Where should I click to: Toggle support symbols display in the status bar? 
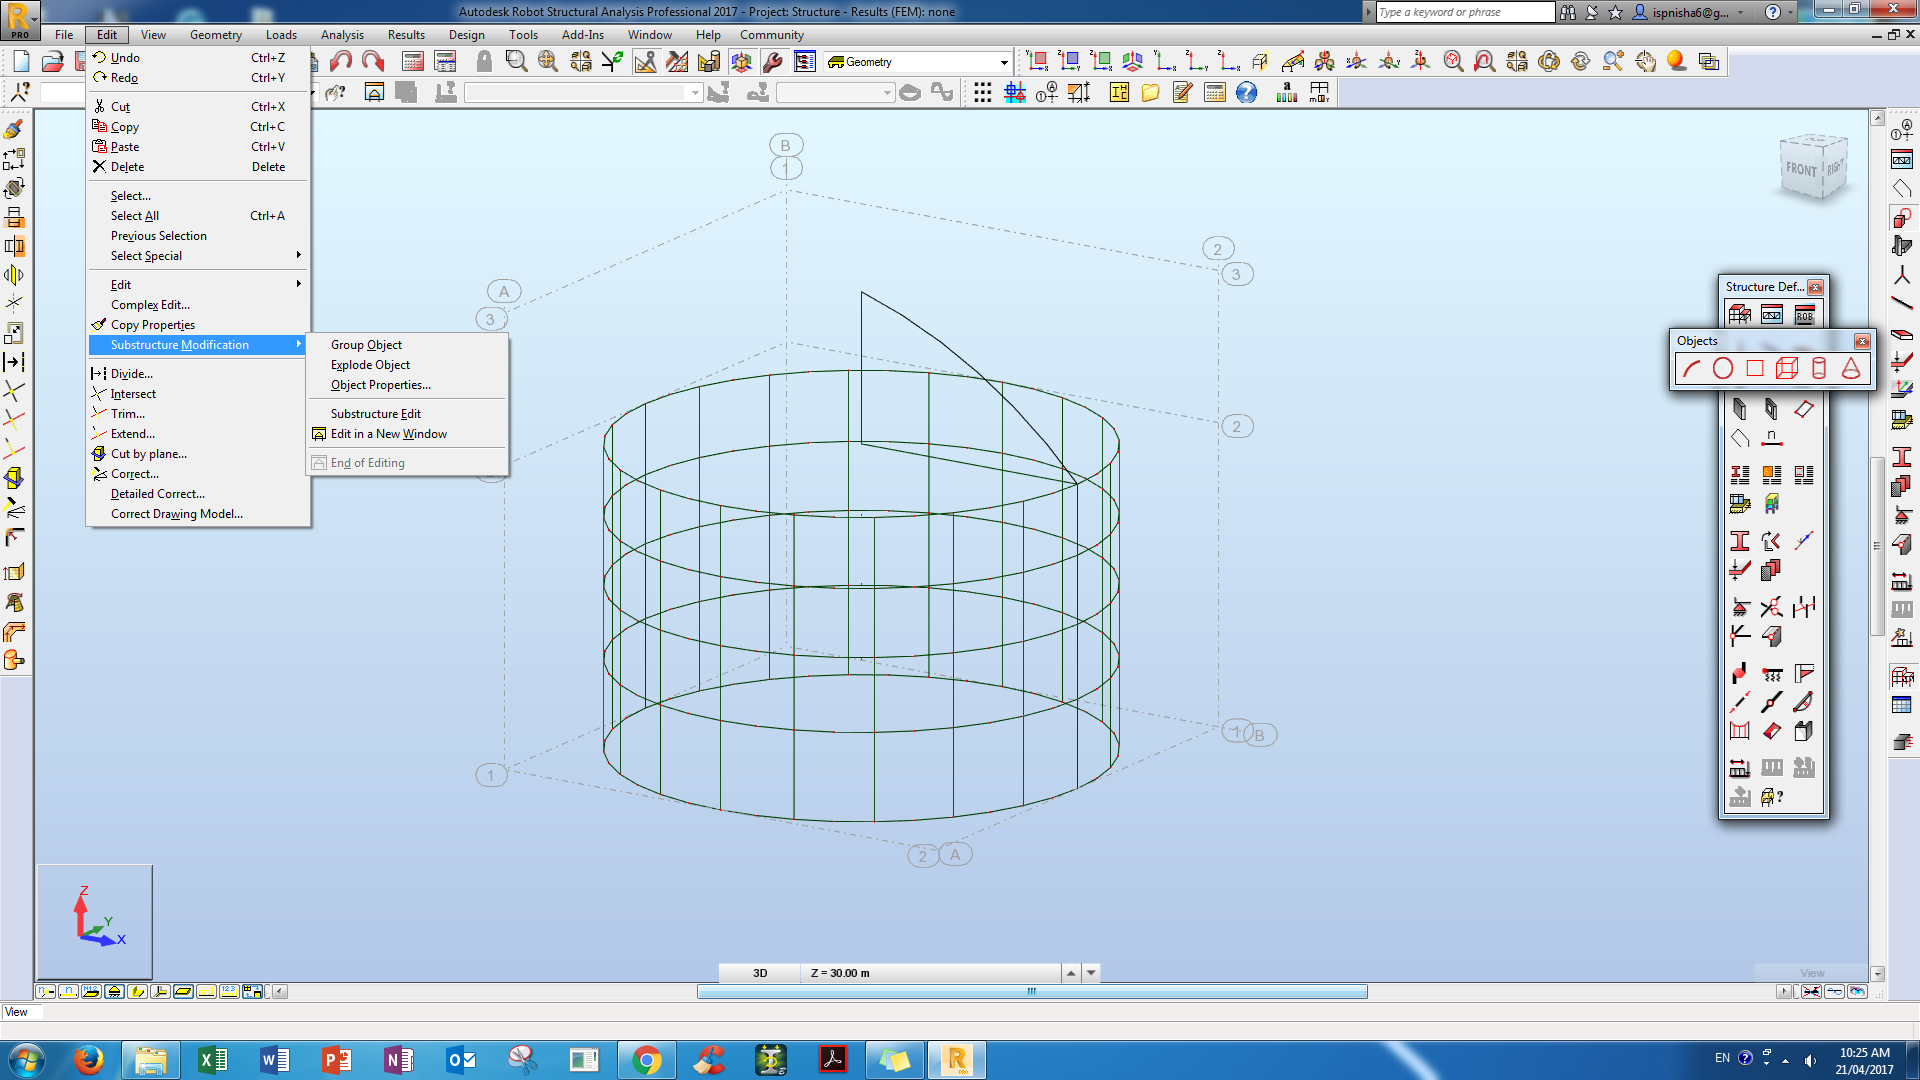click(113, 992)
